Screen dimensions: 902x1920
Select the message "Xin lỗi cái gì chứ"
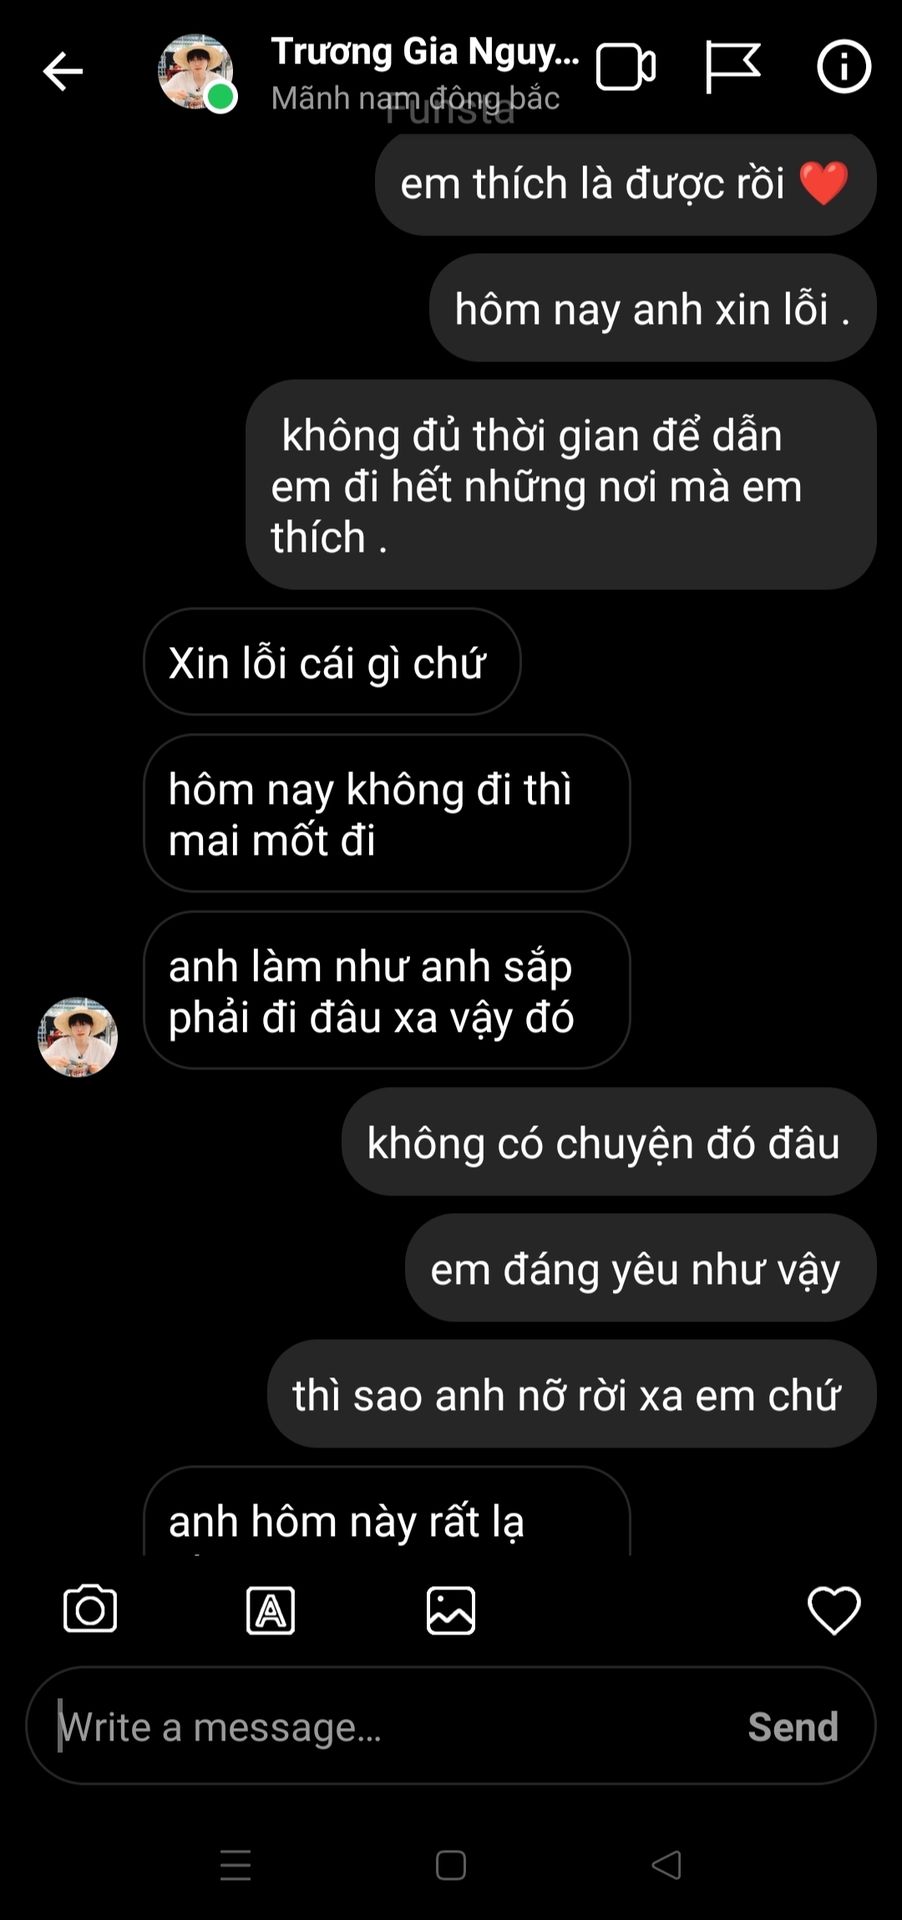pyautogui.click(x=332, y=662)
